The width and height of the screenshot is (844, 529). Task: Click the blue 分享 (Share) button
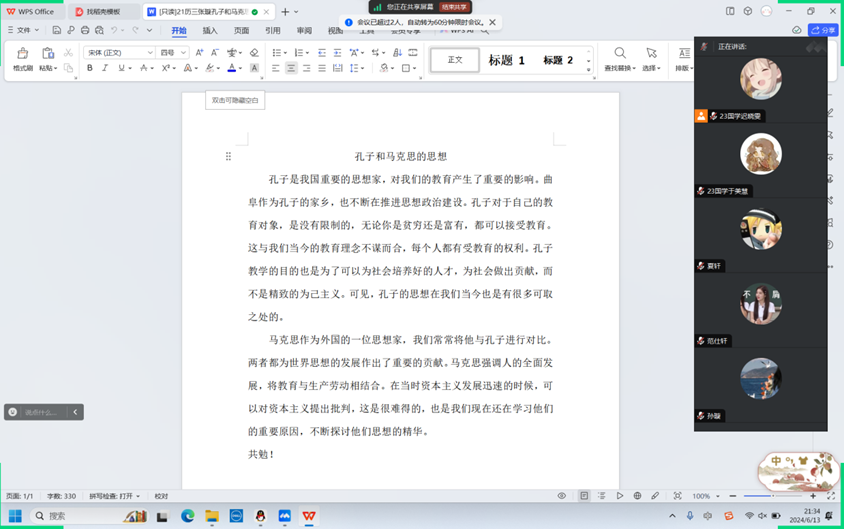coord(823,30)
